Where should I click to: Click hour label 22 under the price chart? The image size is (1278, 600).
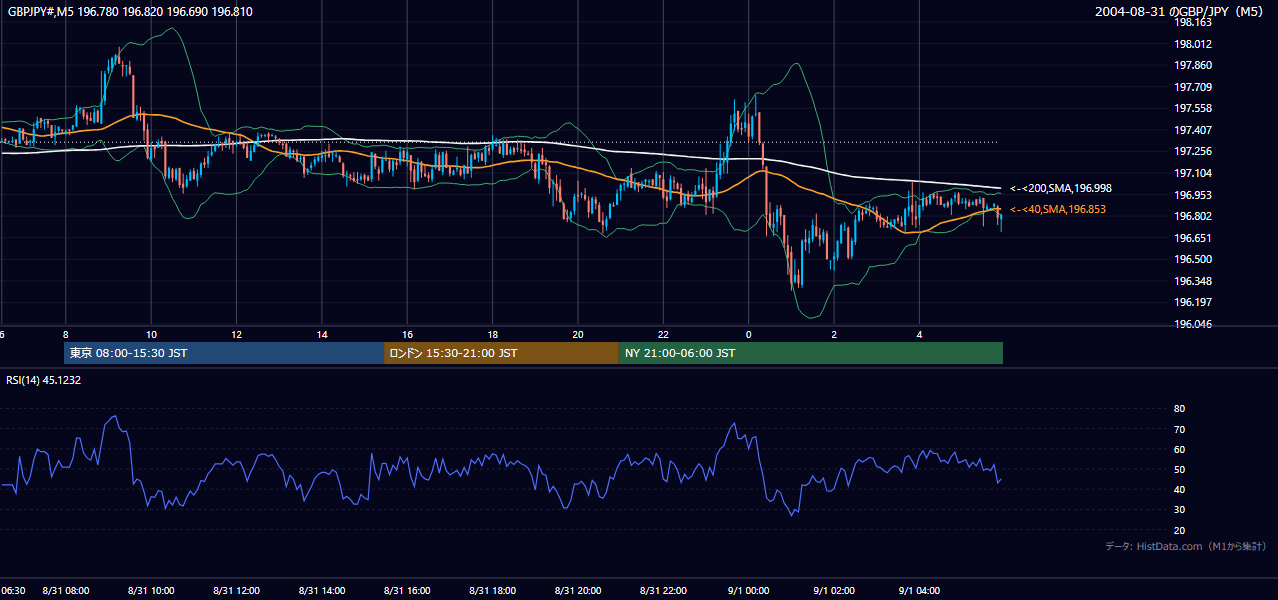coord(663,334)
